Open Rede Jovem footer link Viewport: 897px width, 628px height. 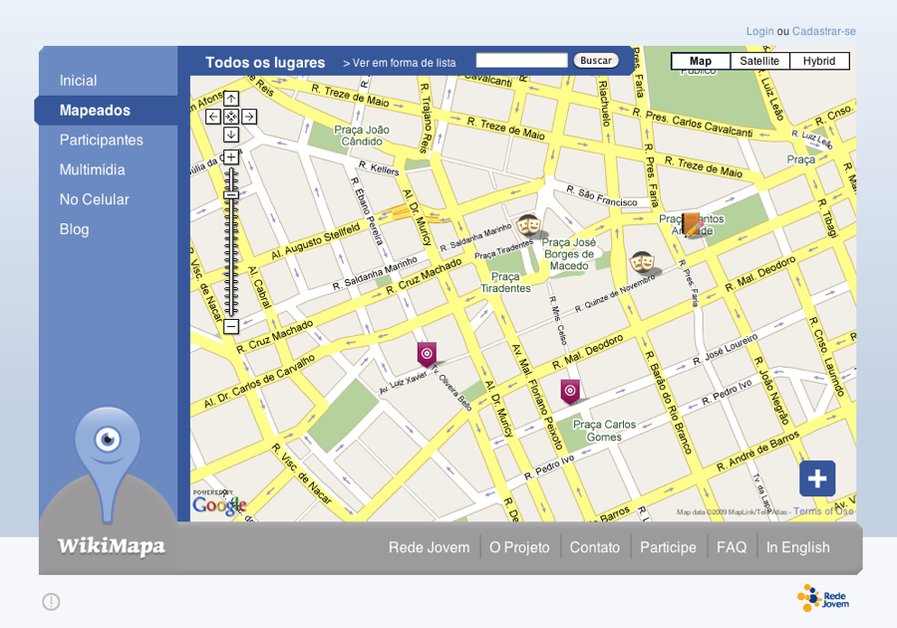[429, 547]
